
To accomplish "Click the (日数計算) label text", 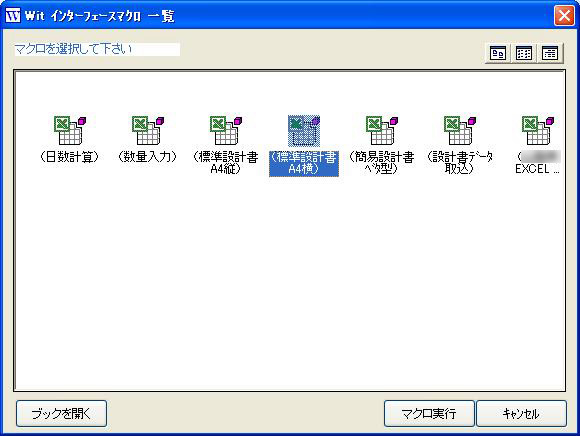I will [x=70, y=157].
